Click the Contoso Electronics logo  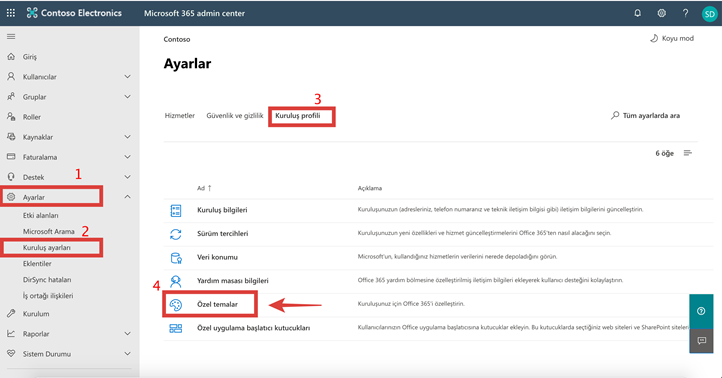[74, 13]
